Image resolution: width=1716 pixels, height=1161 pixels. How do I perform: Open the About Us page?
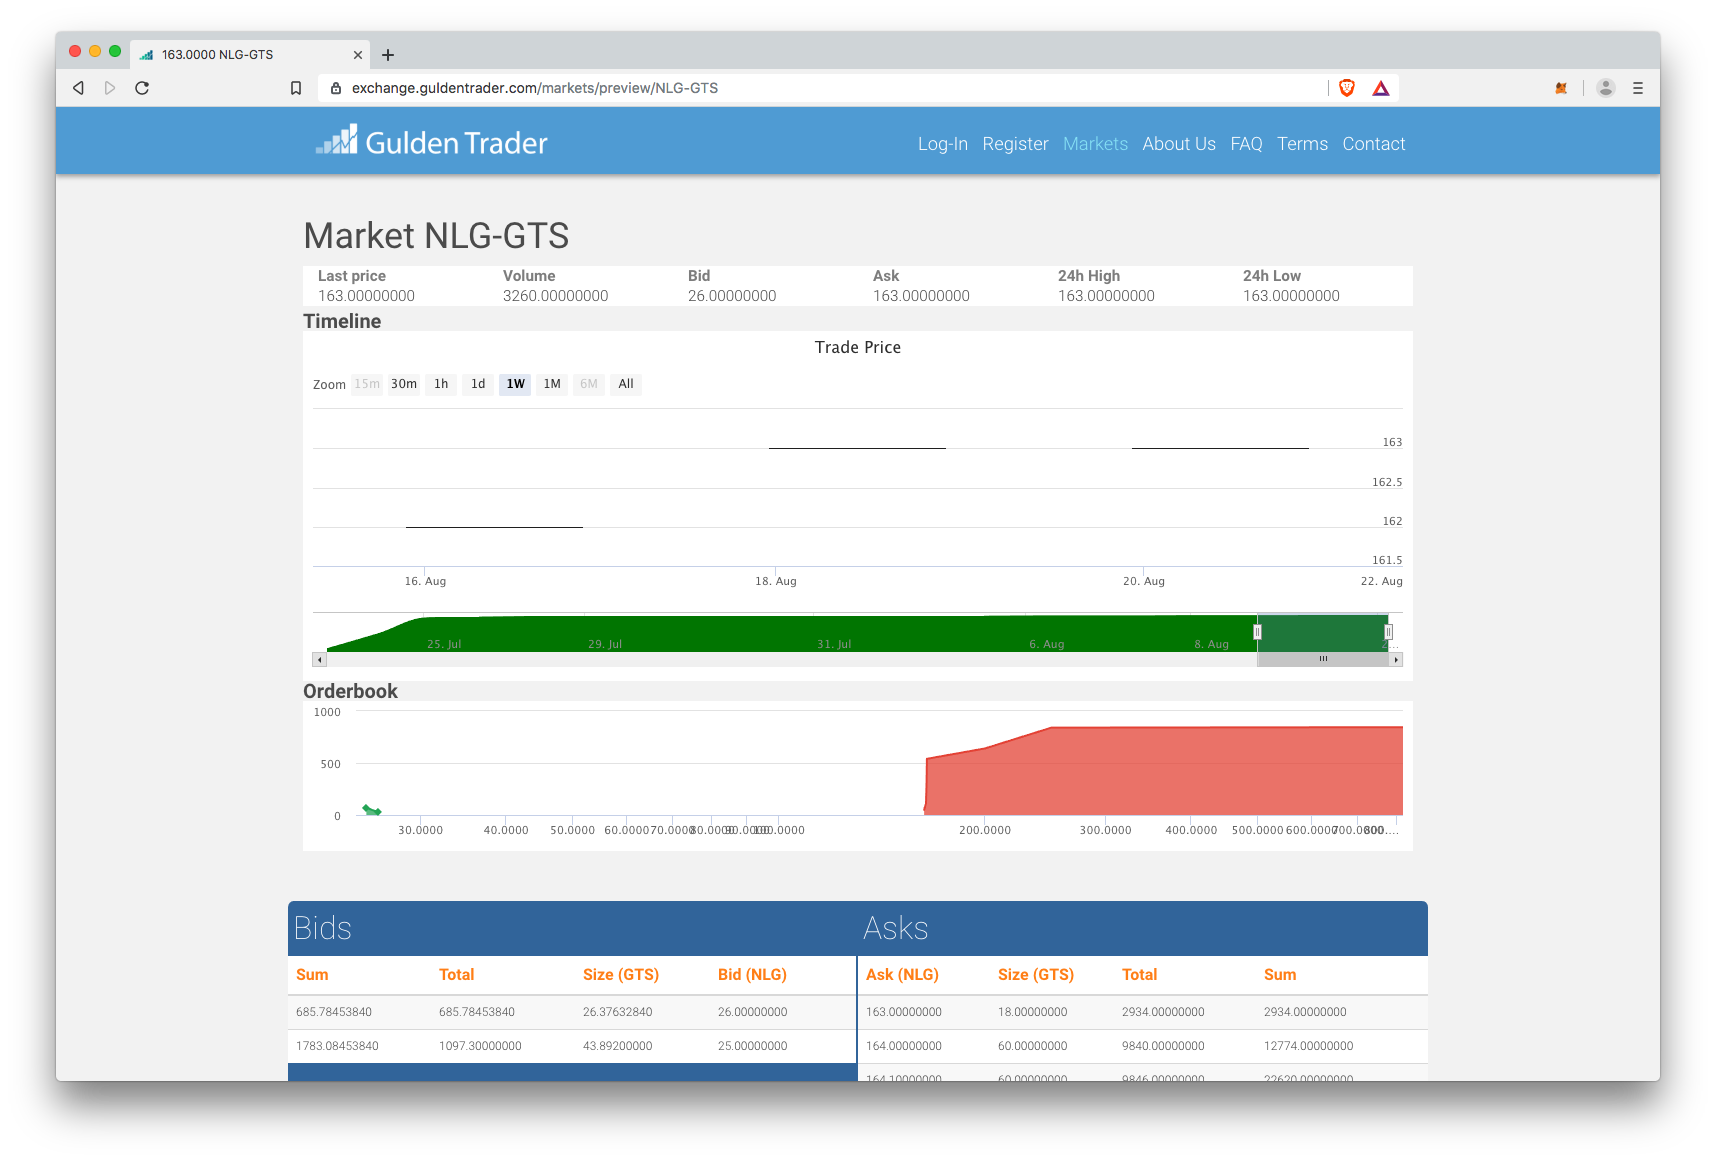(1179, 144)
